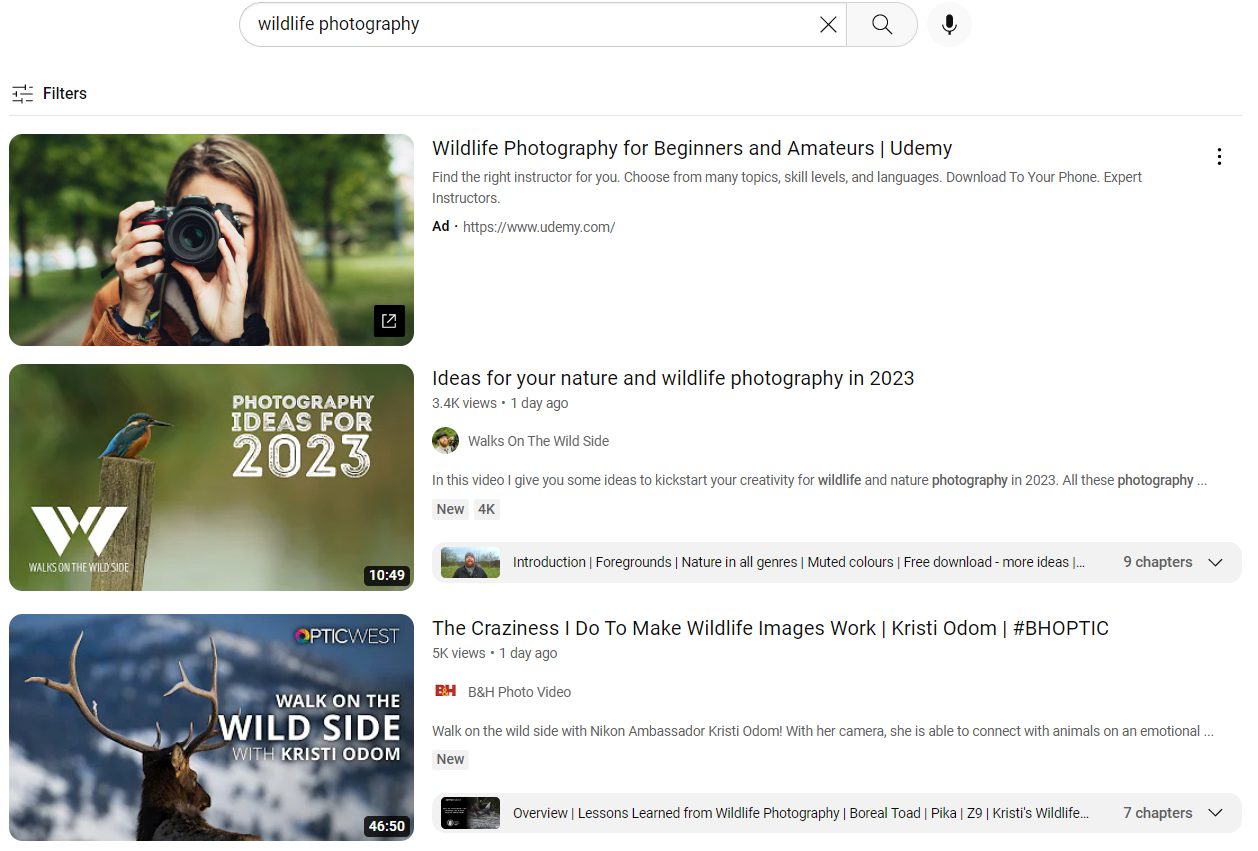
Task: Click the 3.4K views metadata text
Action: point(464,403)
